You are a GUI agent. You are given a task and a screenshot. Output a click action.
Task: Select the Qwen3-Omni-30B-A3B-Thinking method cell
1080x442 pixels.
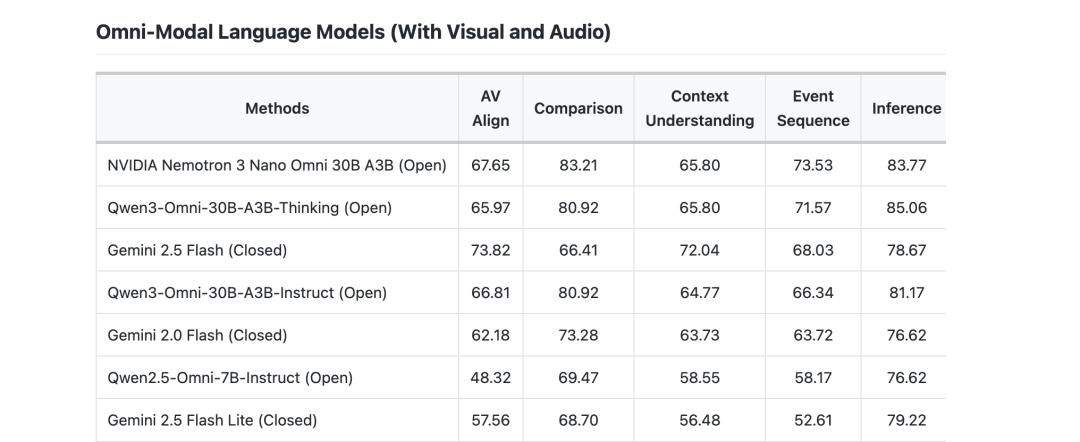(x=250, y=208)
